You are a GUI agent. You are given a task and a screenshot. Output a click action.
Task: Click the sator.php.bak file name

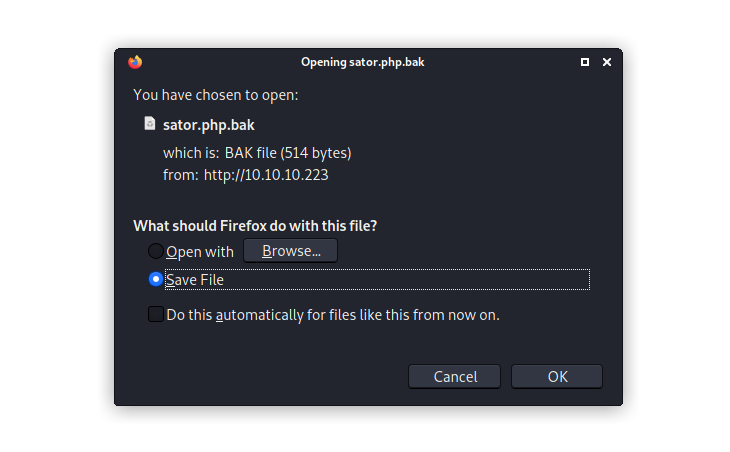[x=207, y=124]
